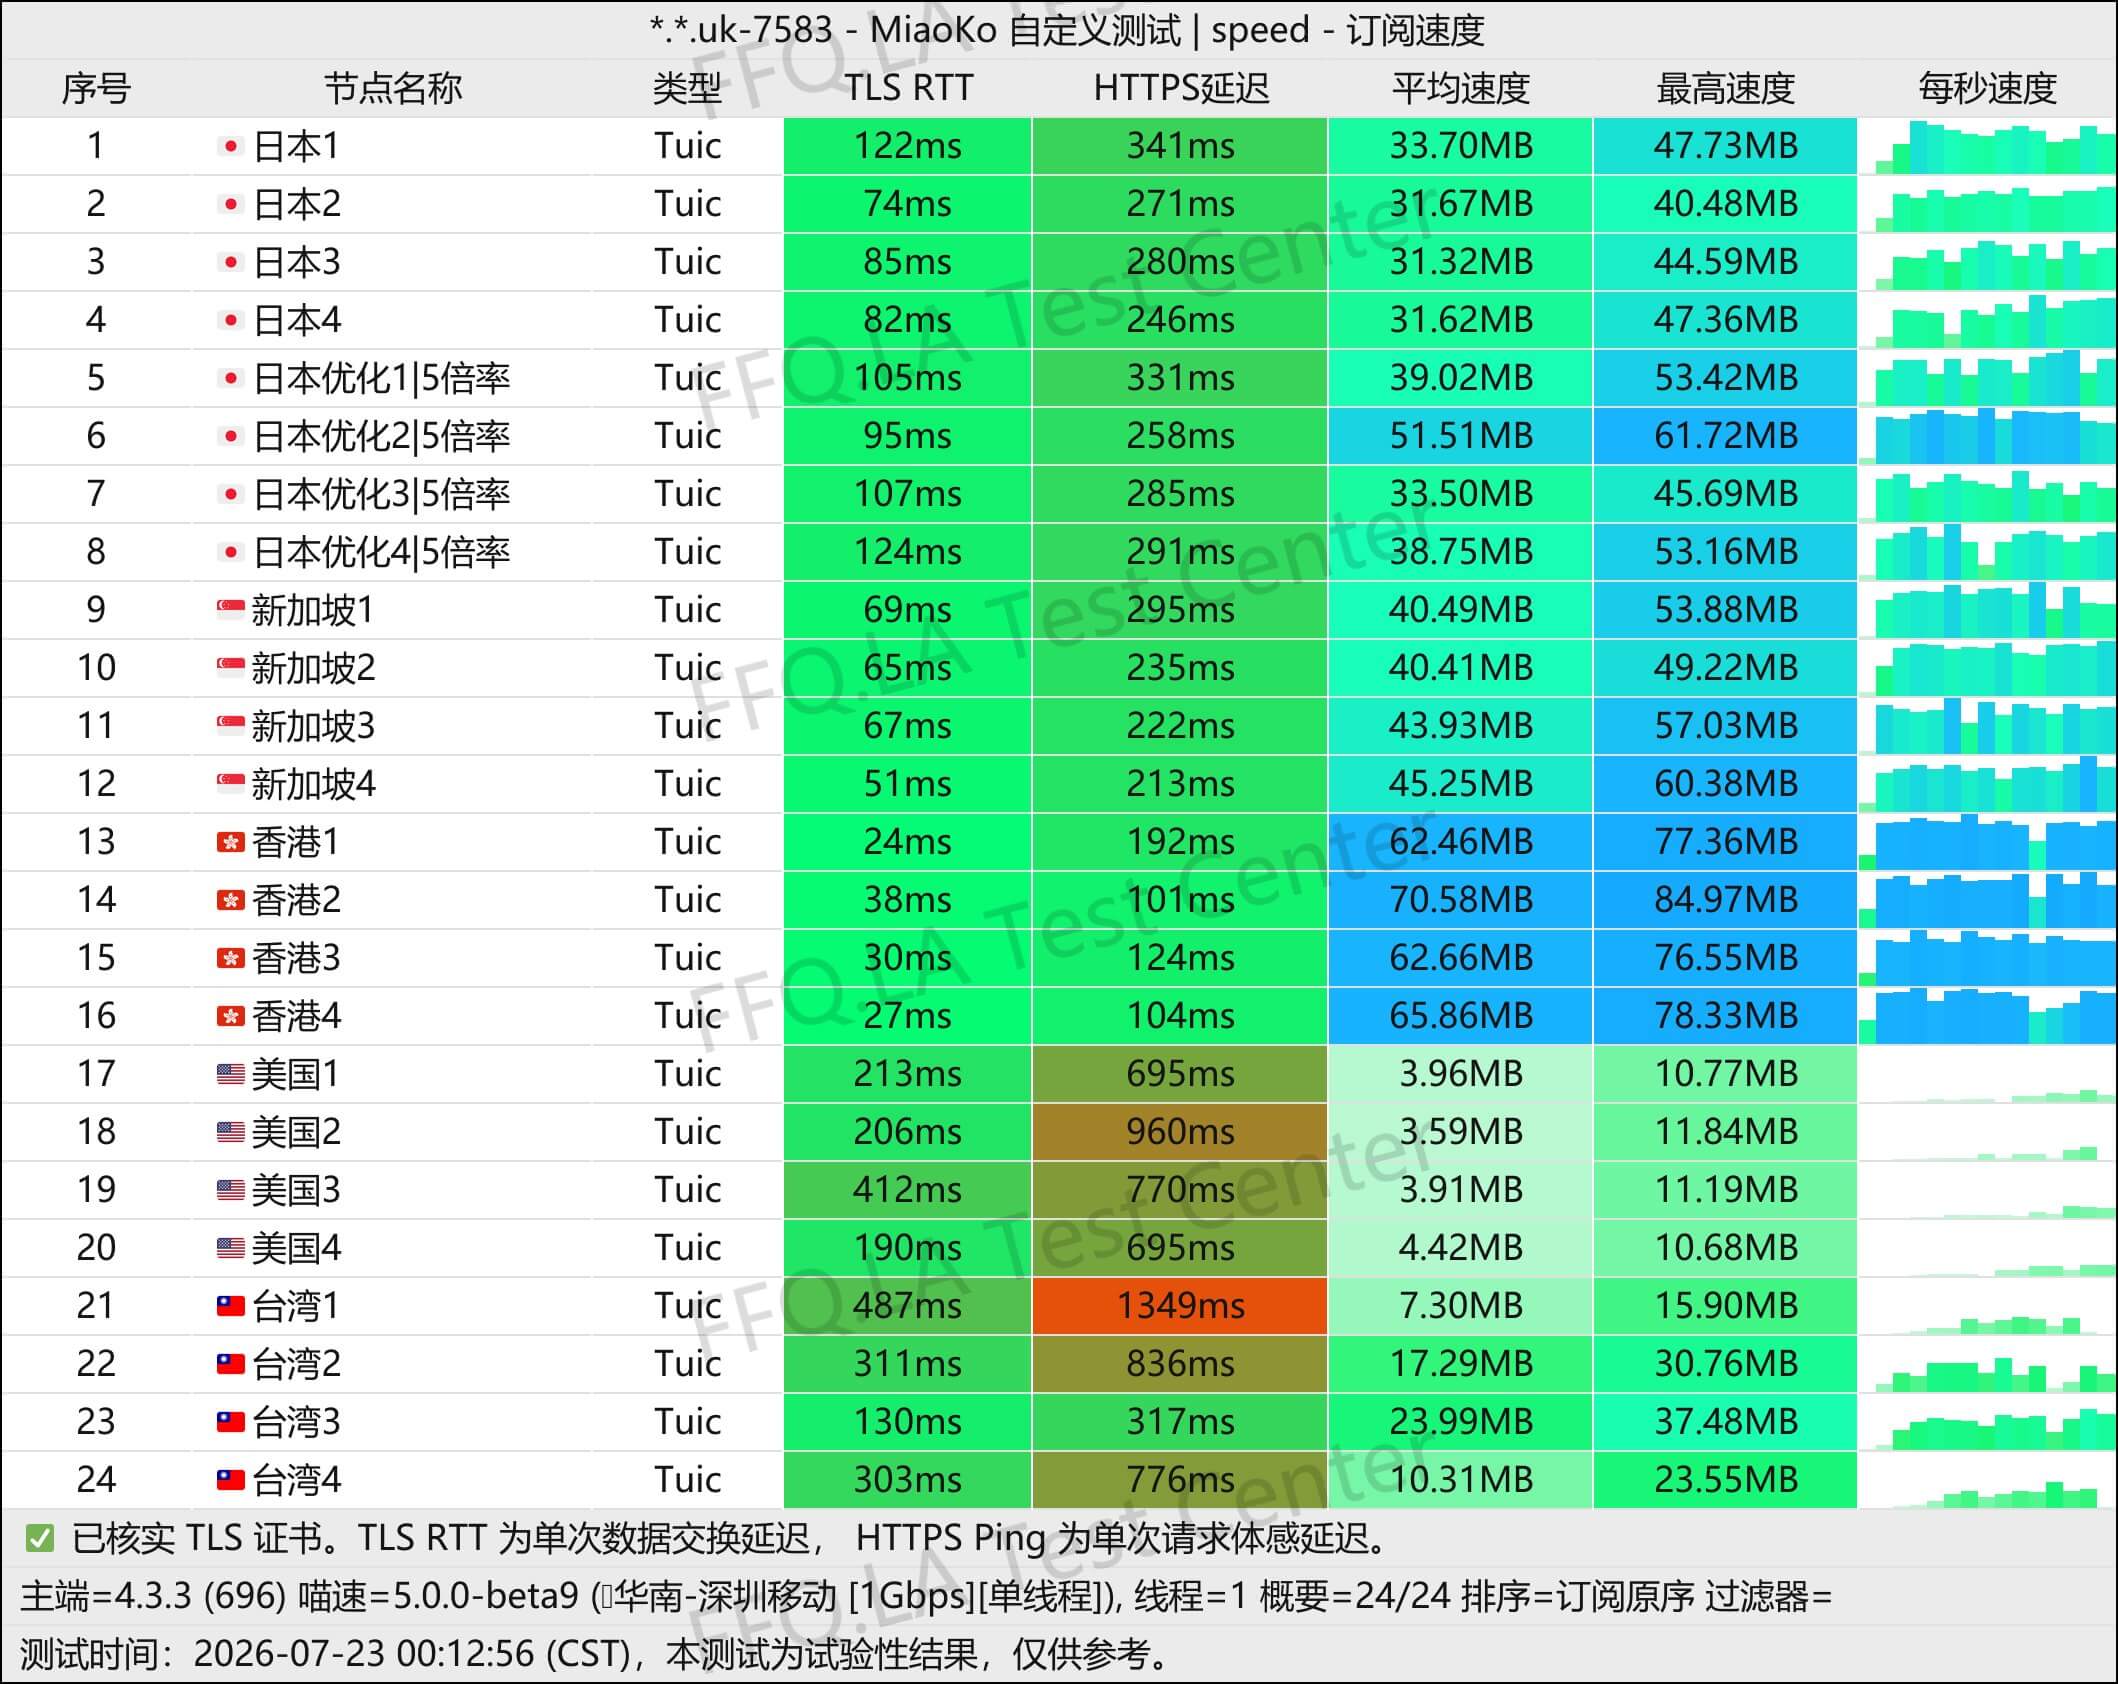Click the 序号 column header
The image size is (2118, 1684).
pyautogui.click(x=96, y=89)
